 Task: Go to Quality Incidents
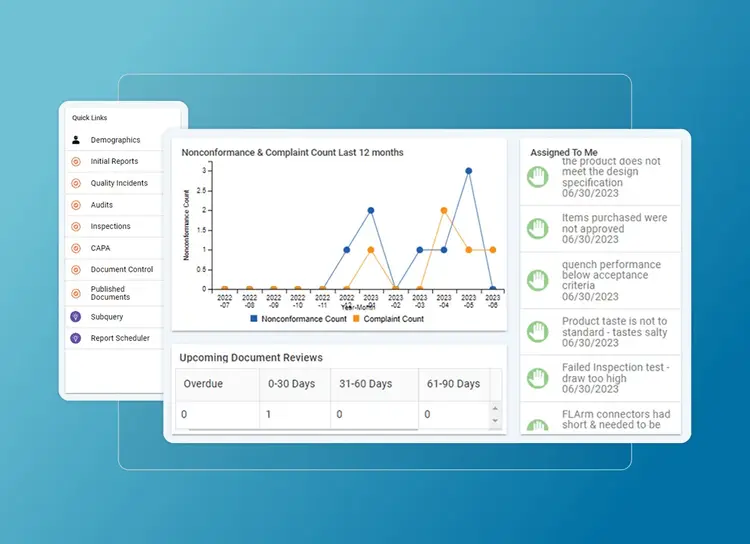point(119,183)
